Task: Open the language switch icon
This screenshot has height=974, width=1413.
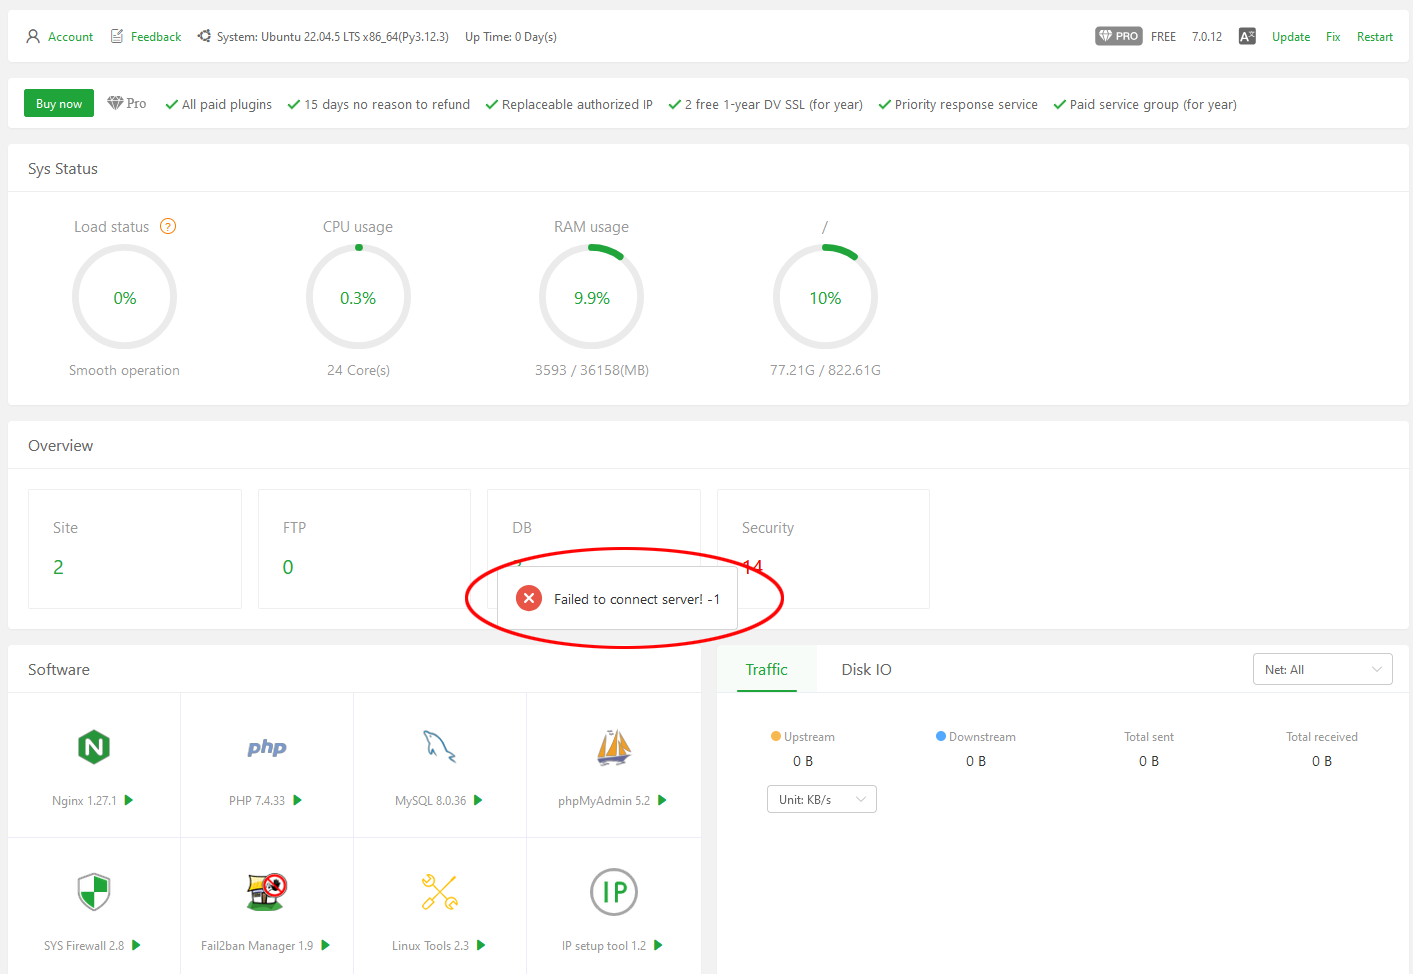Action: coord(1247,37)
